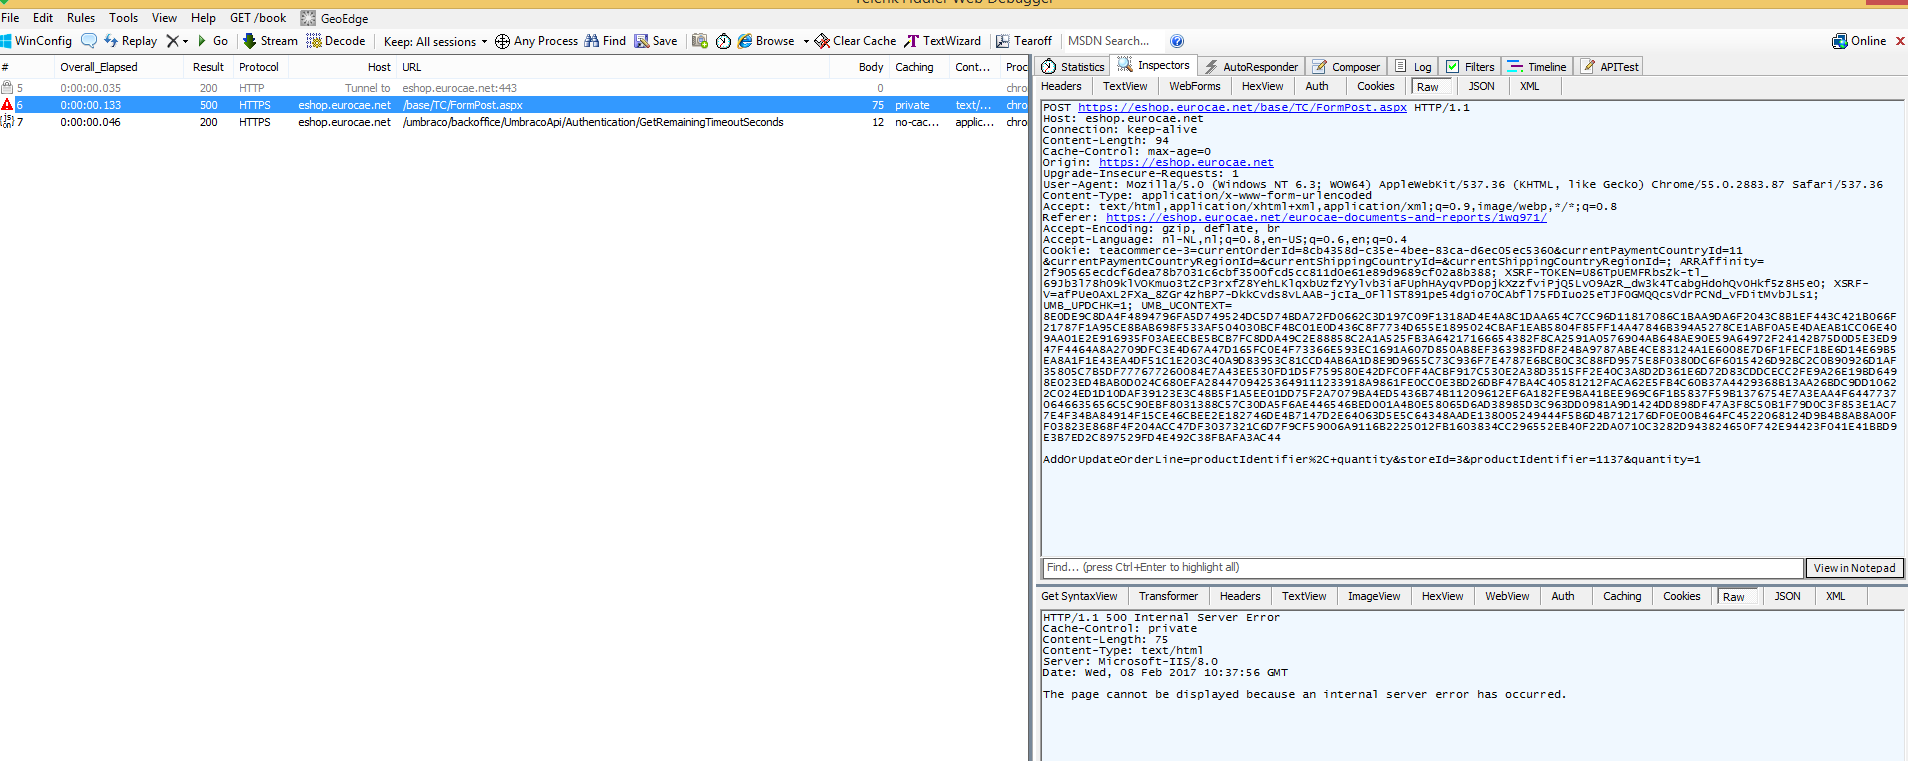Click Any Process target picker
The height and width of the screenshot is (761, 1908).
pyautogui.click(x=536, y=41)
